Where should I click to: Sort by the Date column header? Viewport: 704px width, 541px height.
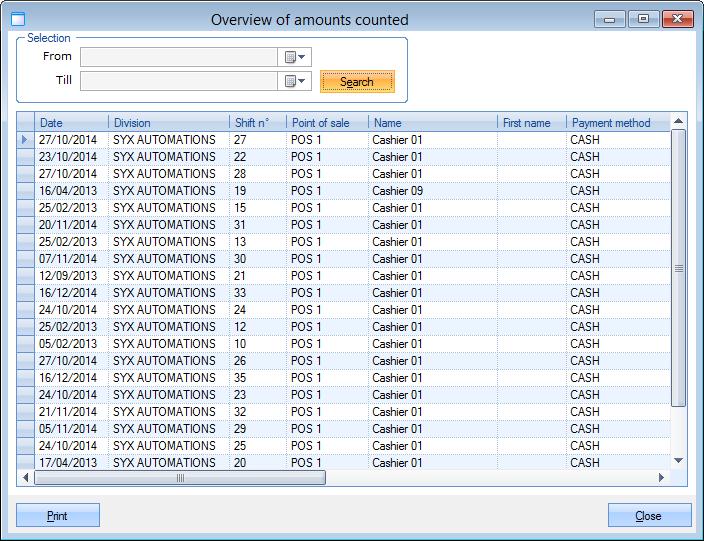tap(71, 123)
